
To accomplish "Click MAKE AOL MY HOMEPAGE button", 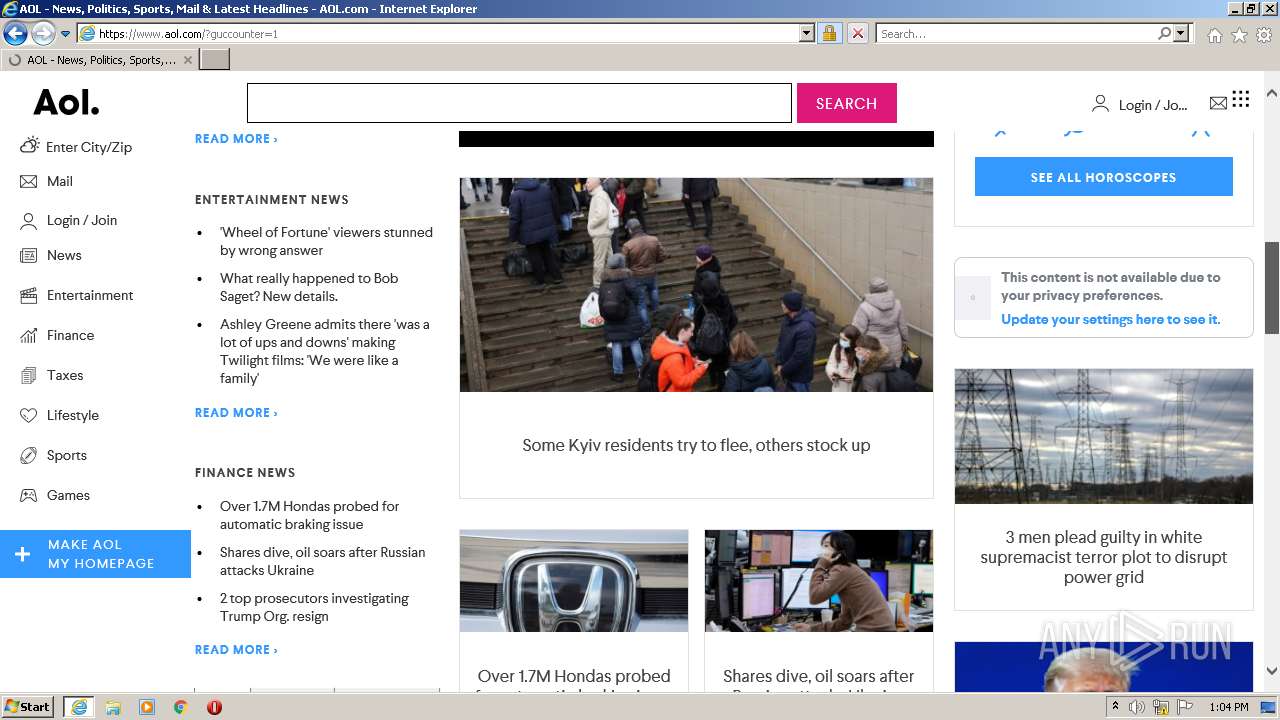I will [95, 554].
